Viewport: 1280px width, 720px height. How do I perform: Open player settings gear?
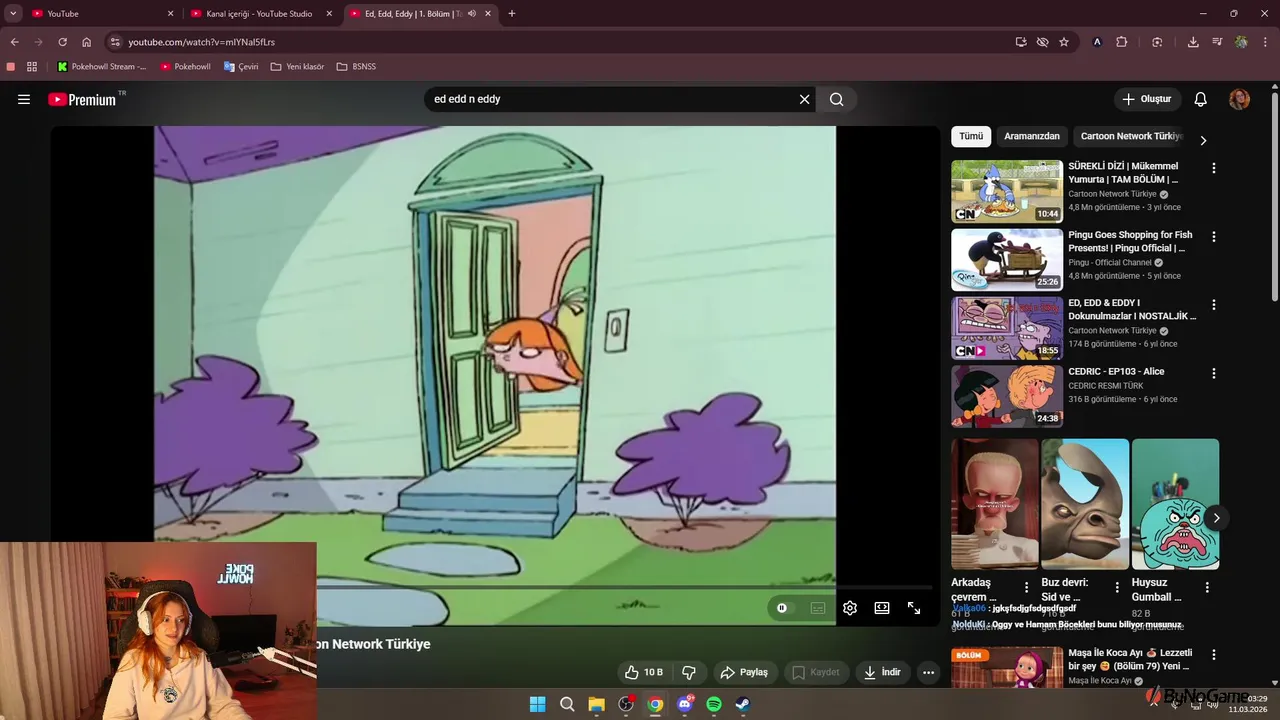pos(850,608)
